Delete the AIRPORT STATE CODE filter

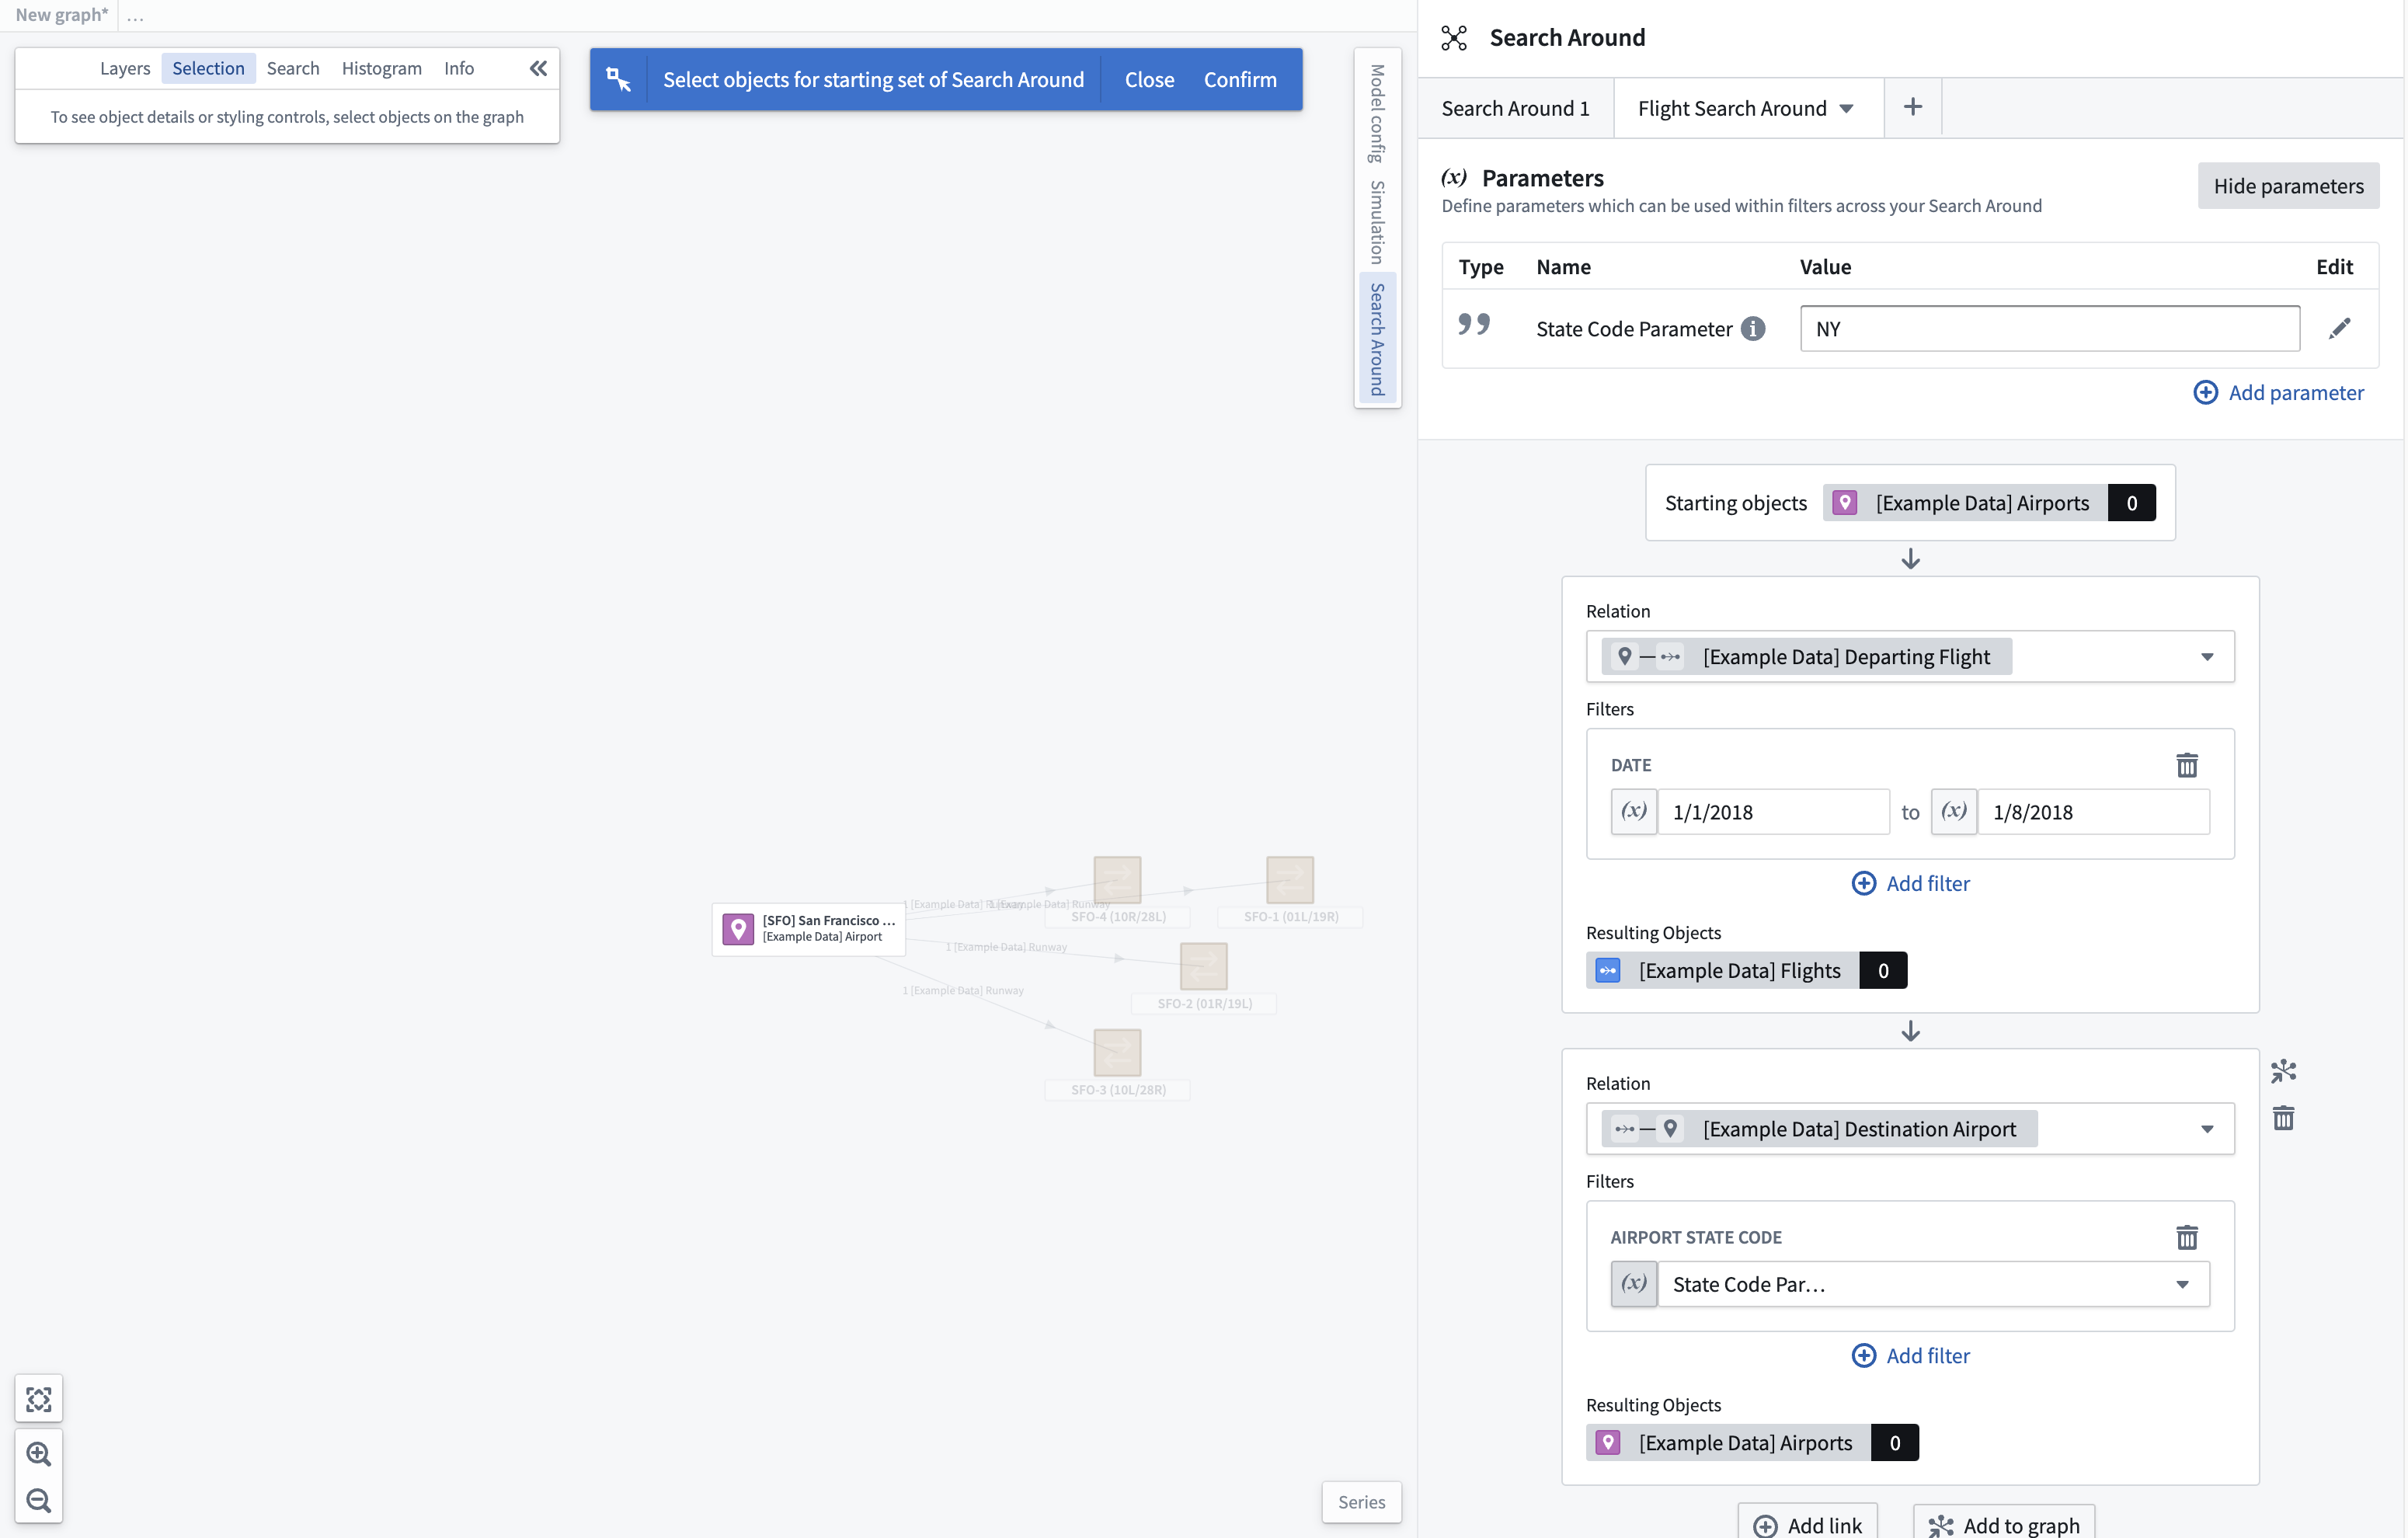[2187, 1237]
